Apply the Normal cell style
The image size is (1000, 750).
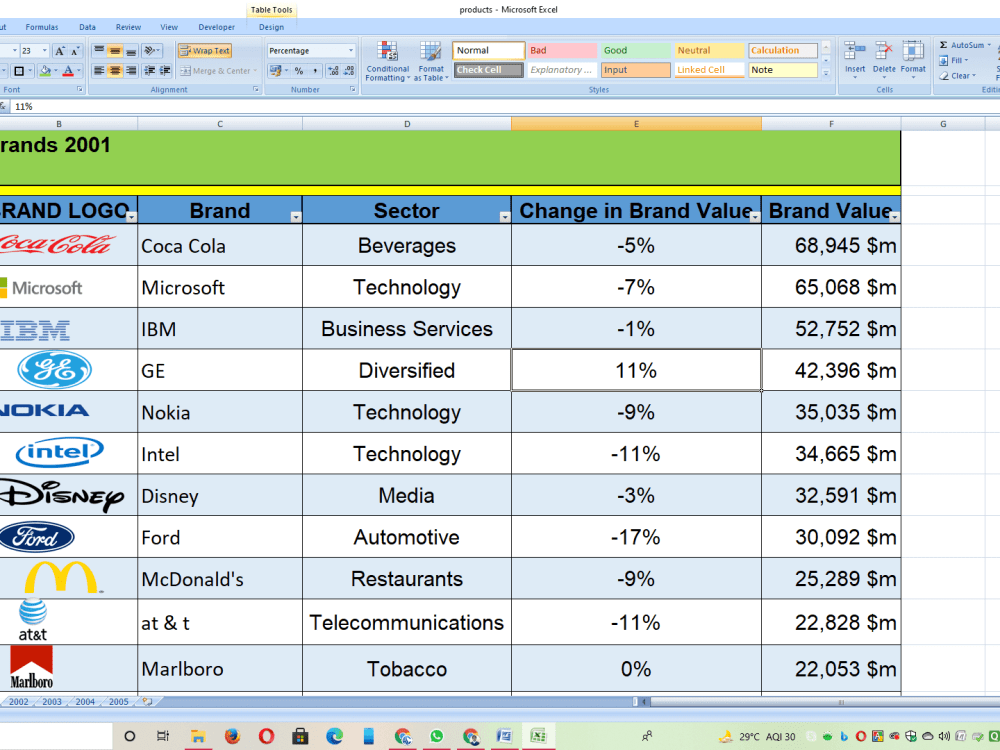(x=489, y=50)
